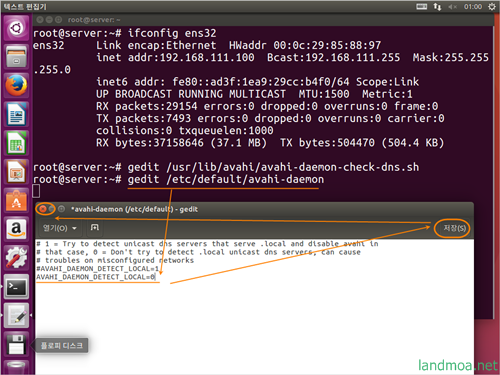The image size is (500, 375).
Task: Click the gedit title bar avahi-daemon
Action: 134,209
